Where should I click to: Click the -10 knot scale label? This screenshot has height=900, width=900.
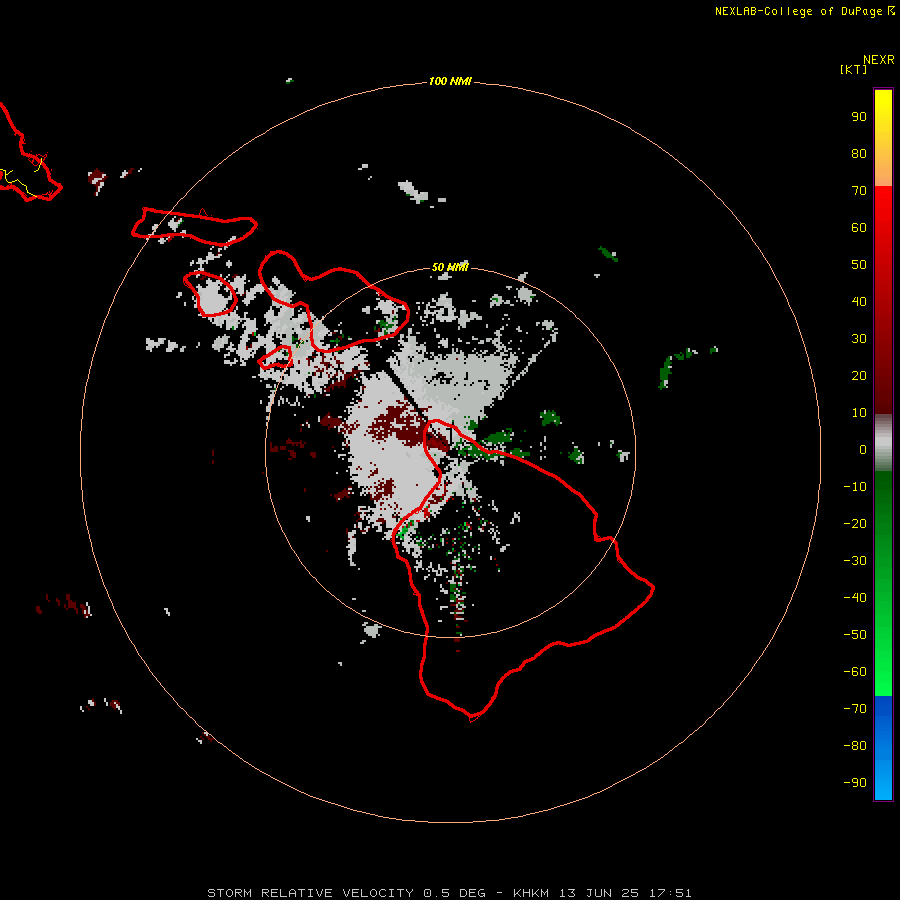(855, 487)
